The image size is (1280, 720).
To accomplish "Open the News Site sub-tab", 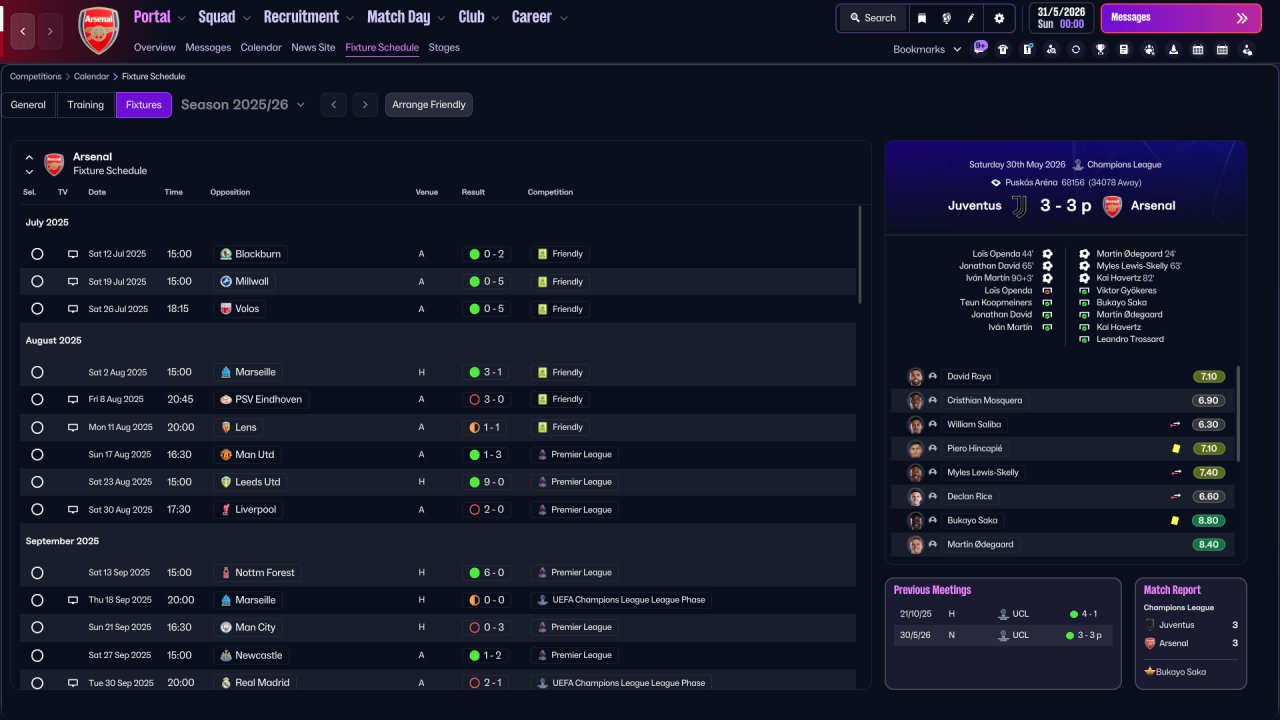I will (313, 47).
